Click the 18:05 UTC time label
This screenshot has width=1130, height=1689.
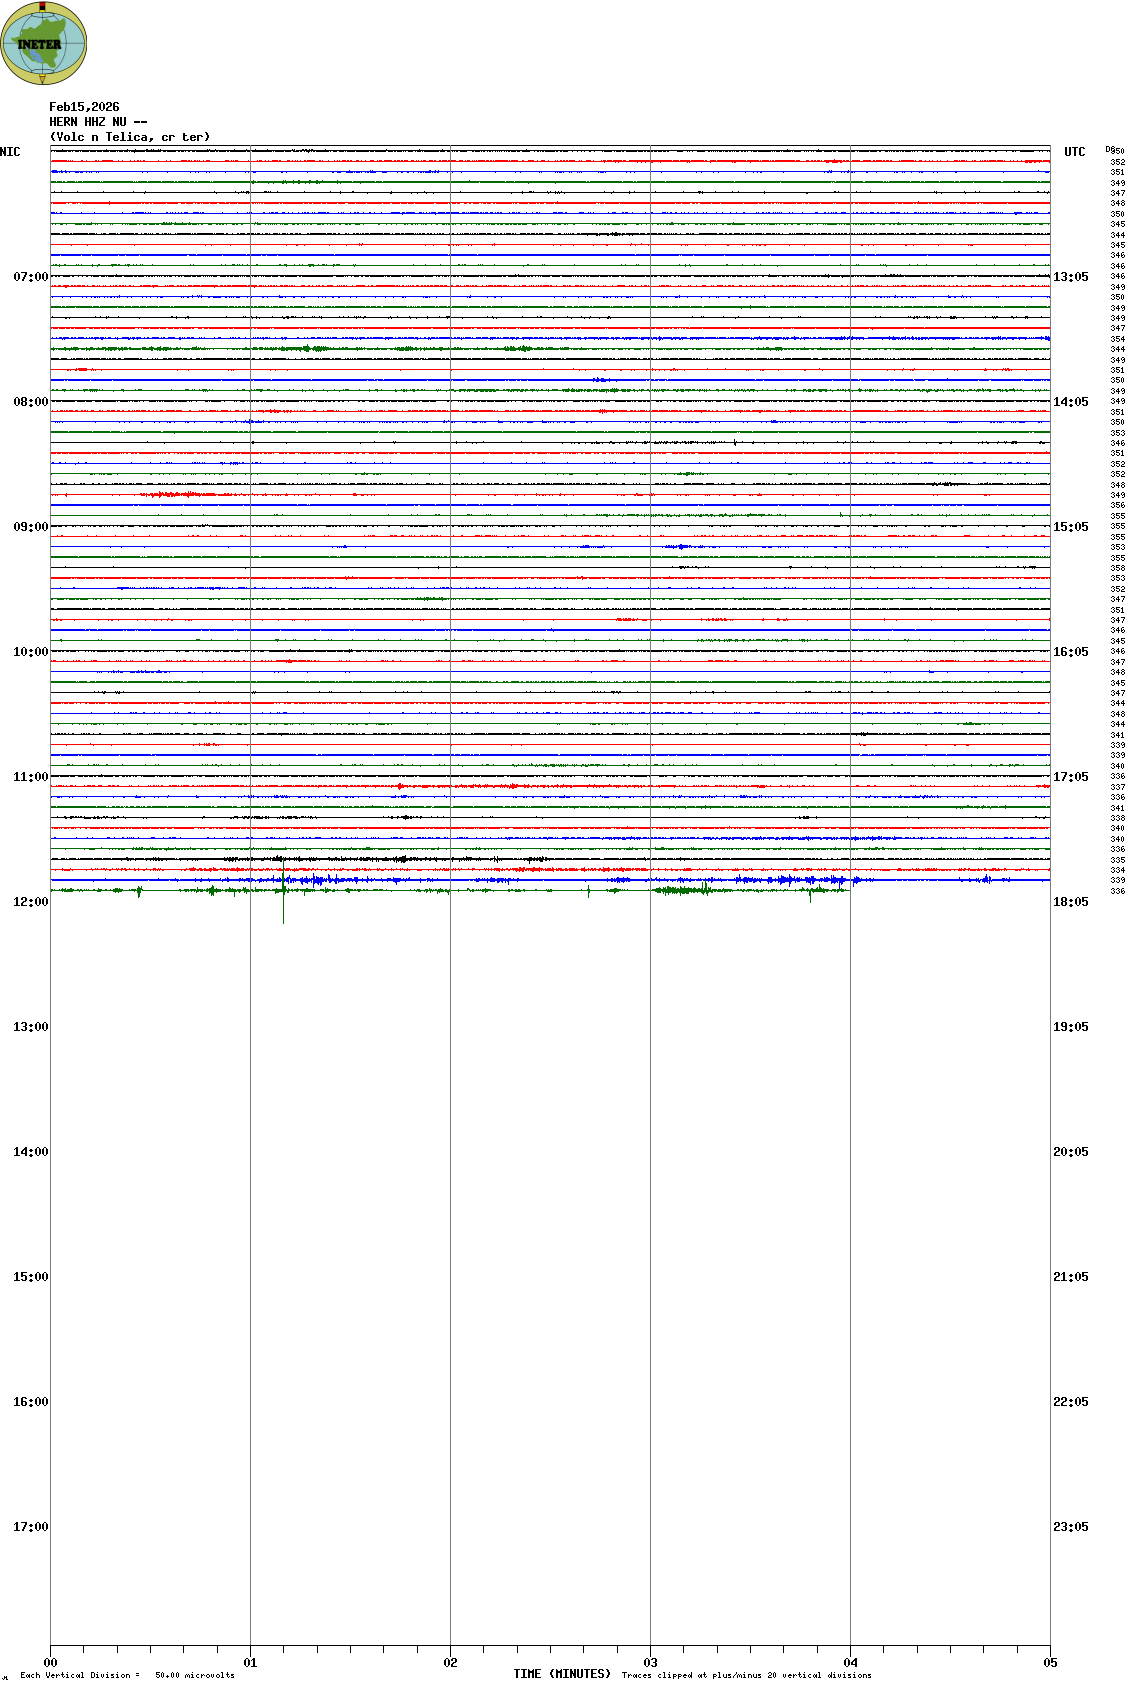(x=1070, y=902)
